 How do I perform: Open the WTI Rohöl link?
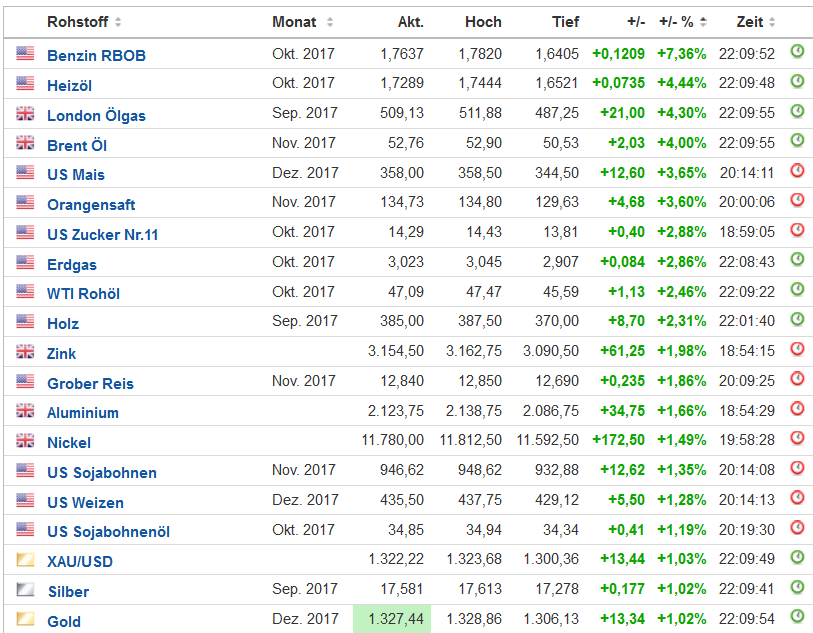83,293
